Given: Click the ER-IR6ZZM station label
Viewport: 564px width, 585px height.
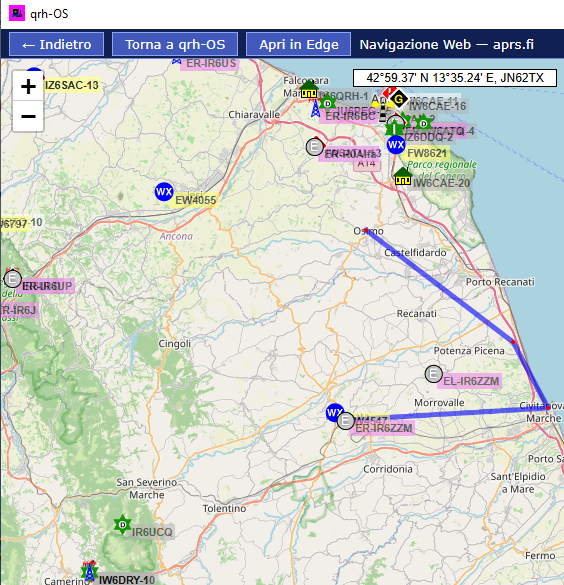Looking at the screenshot, I should [384, 428].
